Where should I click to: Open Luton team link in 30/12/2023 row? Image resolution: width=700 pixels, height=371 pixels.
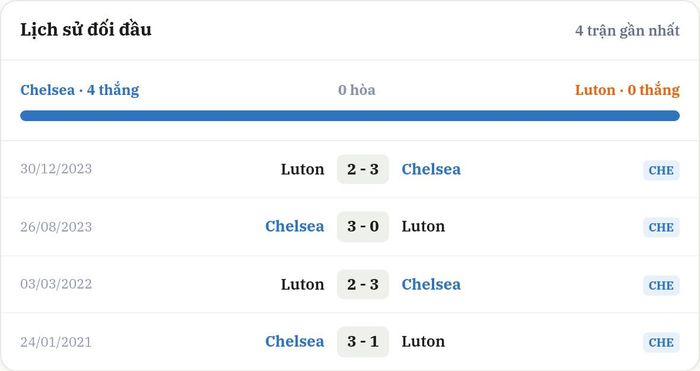(302, 169)
